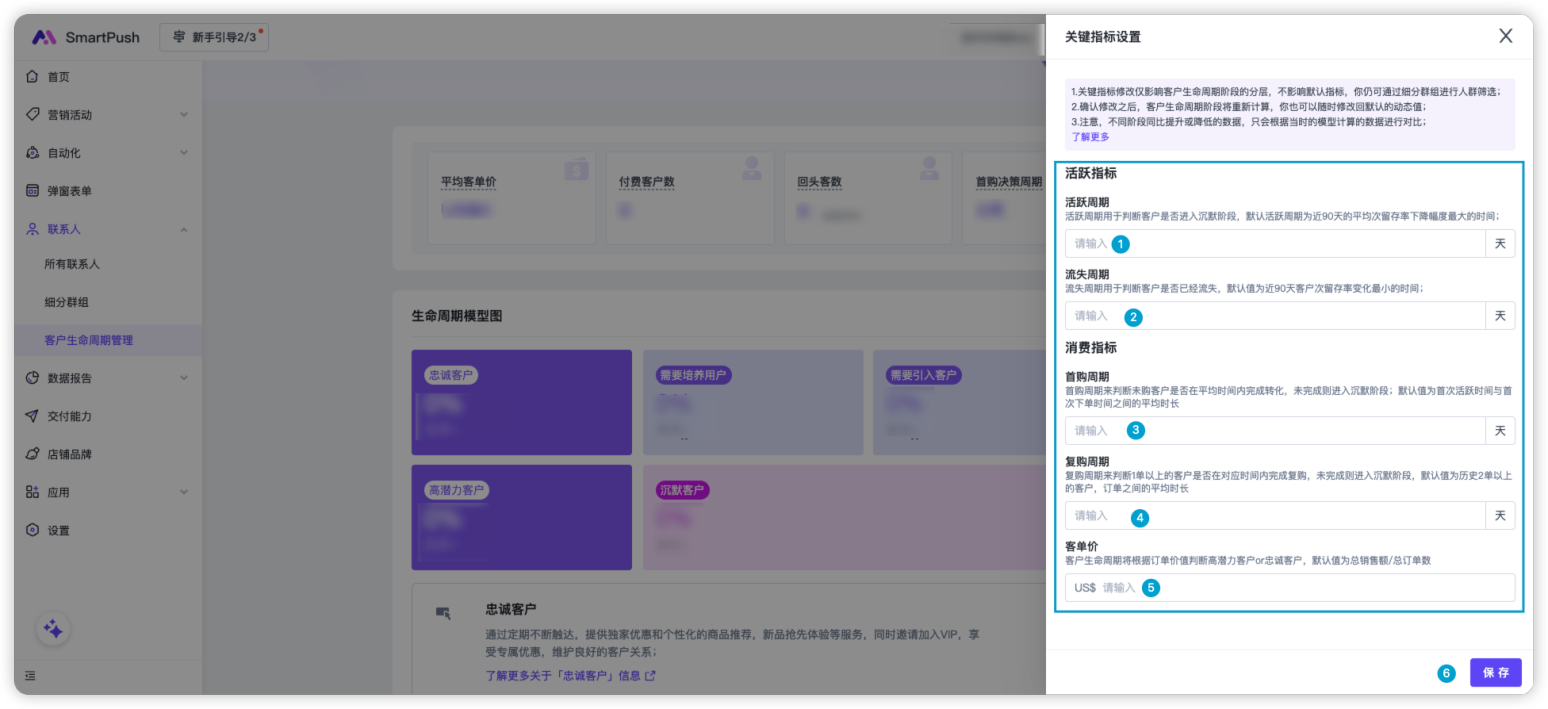This screenshot has height=709, width=1548.
Task: Collapse the 联系人 menu section
Action: pyautogui.click(x=184, y=229)
